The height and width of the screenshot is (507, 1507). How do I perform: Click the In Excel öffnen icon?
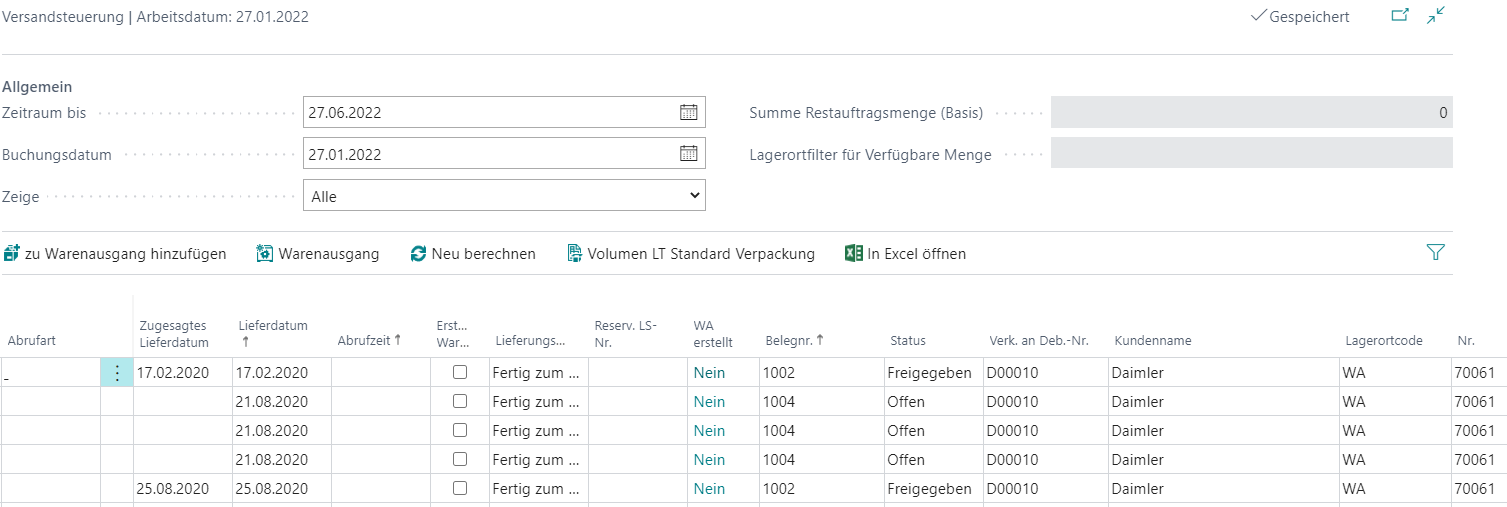click(853, 254)
